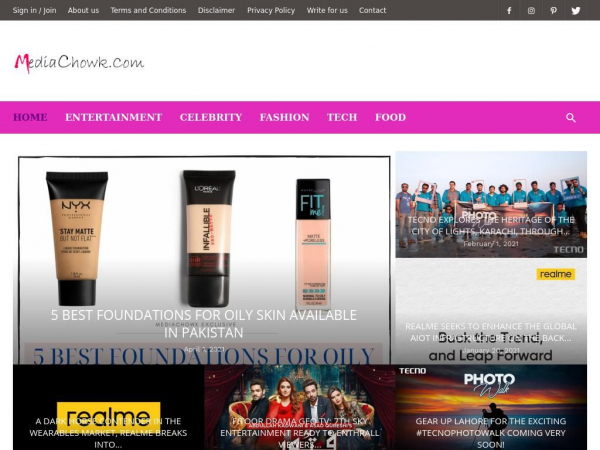Click the NYX Stay Matte foundation image
Screen dimensions: 600x450
pos(77,238)
